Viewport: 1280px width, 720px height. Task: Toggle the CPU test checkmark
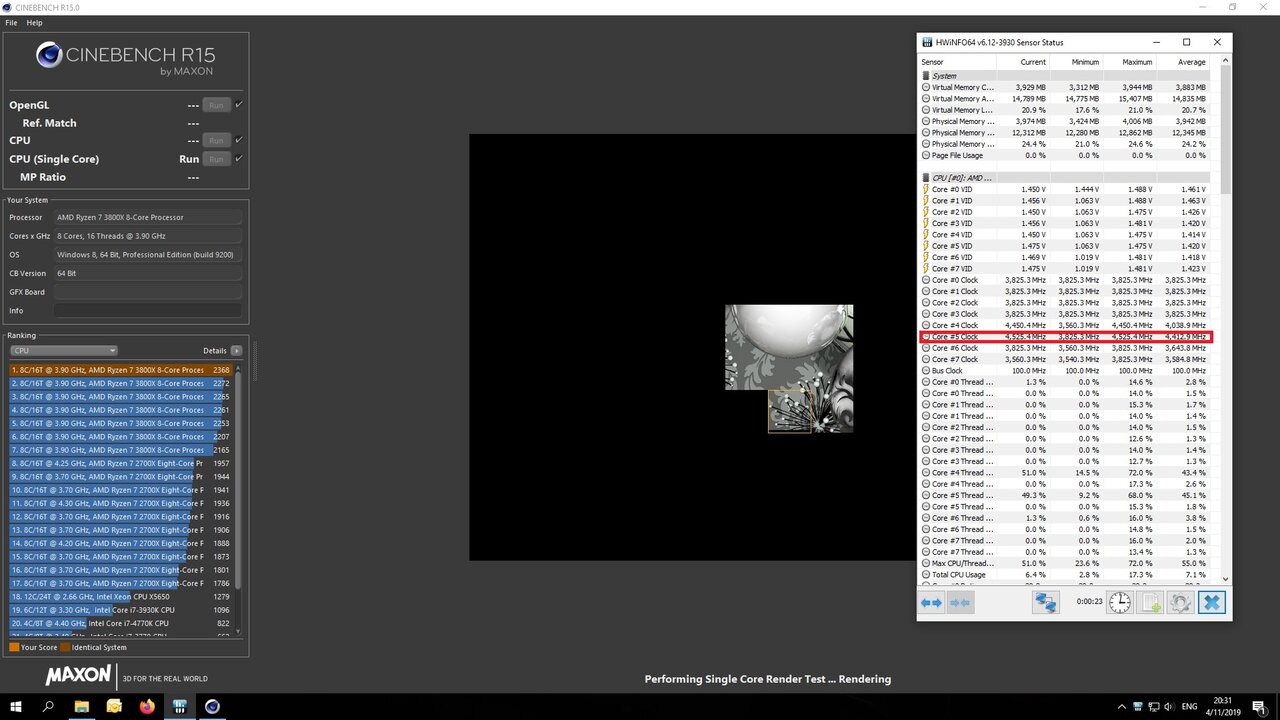coord(239,140)
